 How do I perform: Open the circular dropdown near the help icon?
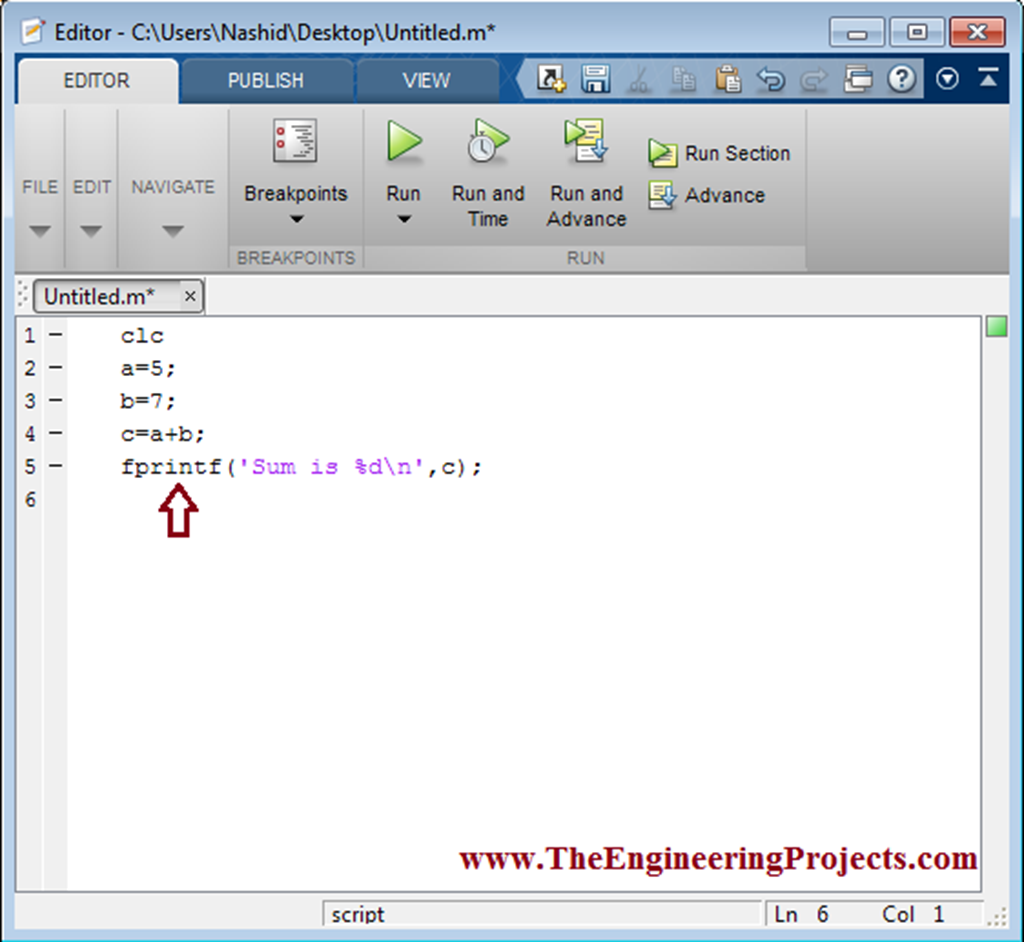pyautogui.click(x=947, y=78)
